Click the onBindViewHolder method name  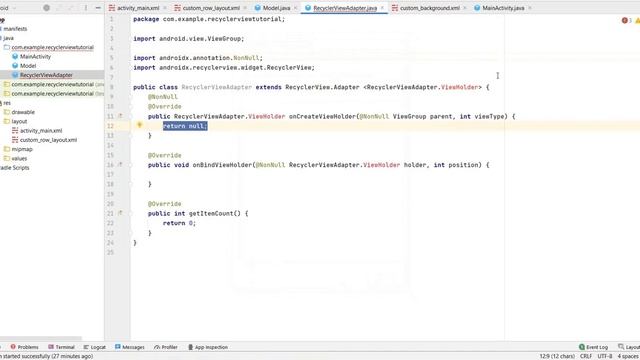(222, 165)
